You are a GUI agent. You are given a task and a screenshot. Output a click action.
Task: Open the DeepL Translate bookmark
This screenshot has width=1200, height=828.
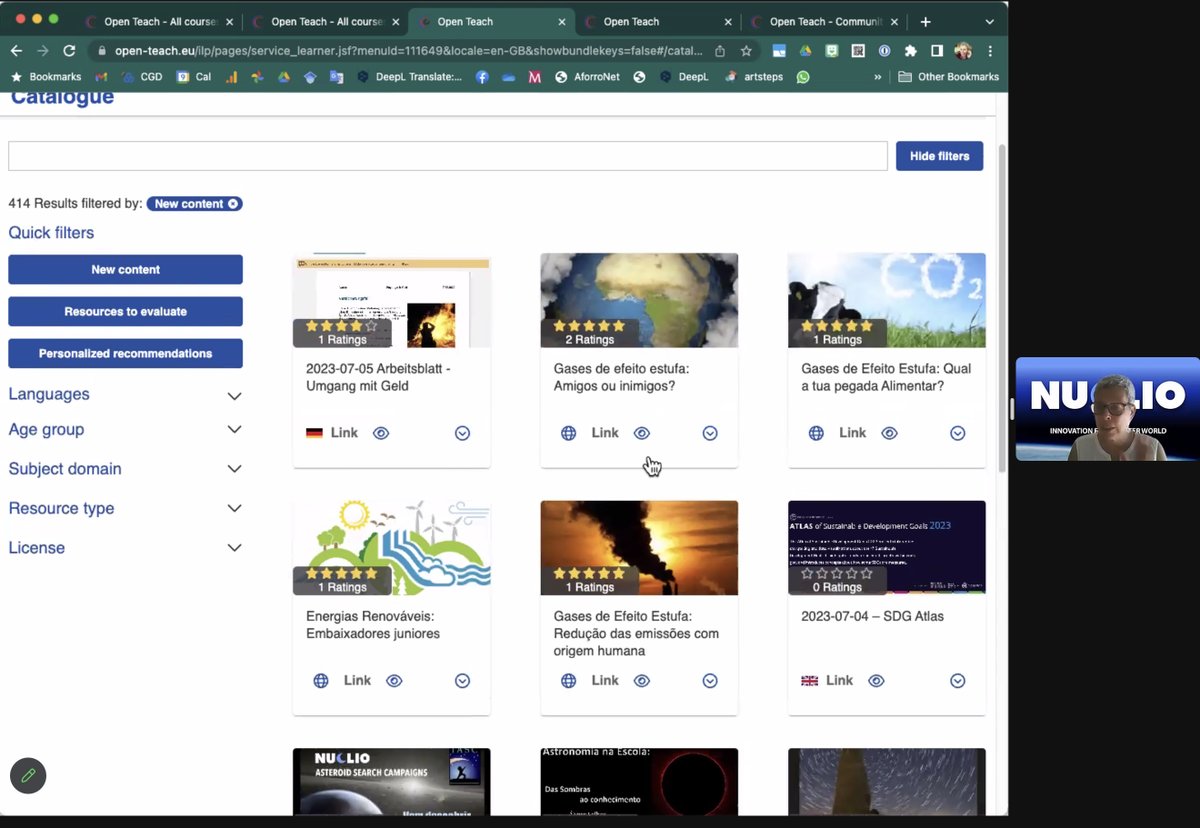click(410, 77)
